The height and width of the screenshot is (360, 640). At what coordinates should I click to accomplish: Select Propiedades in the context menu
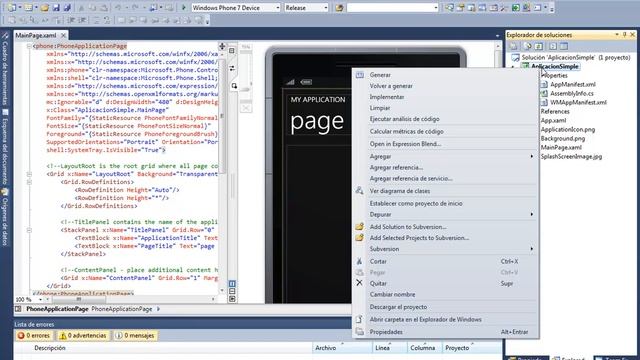pos(446,332)
